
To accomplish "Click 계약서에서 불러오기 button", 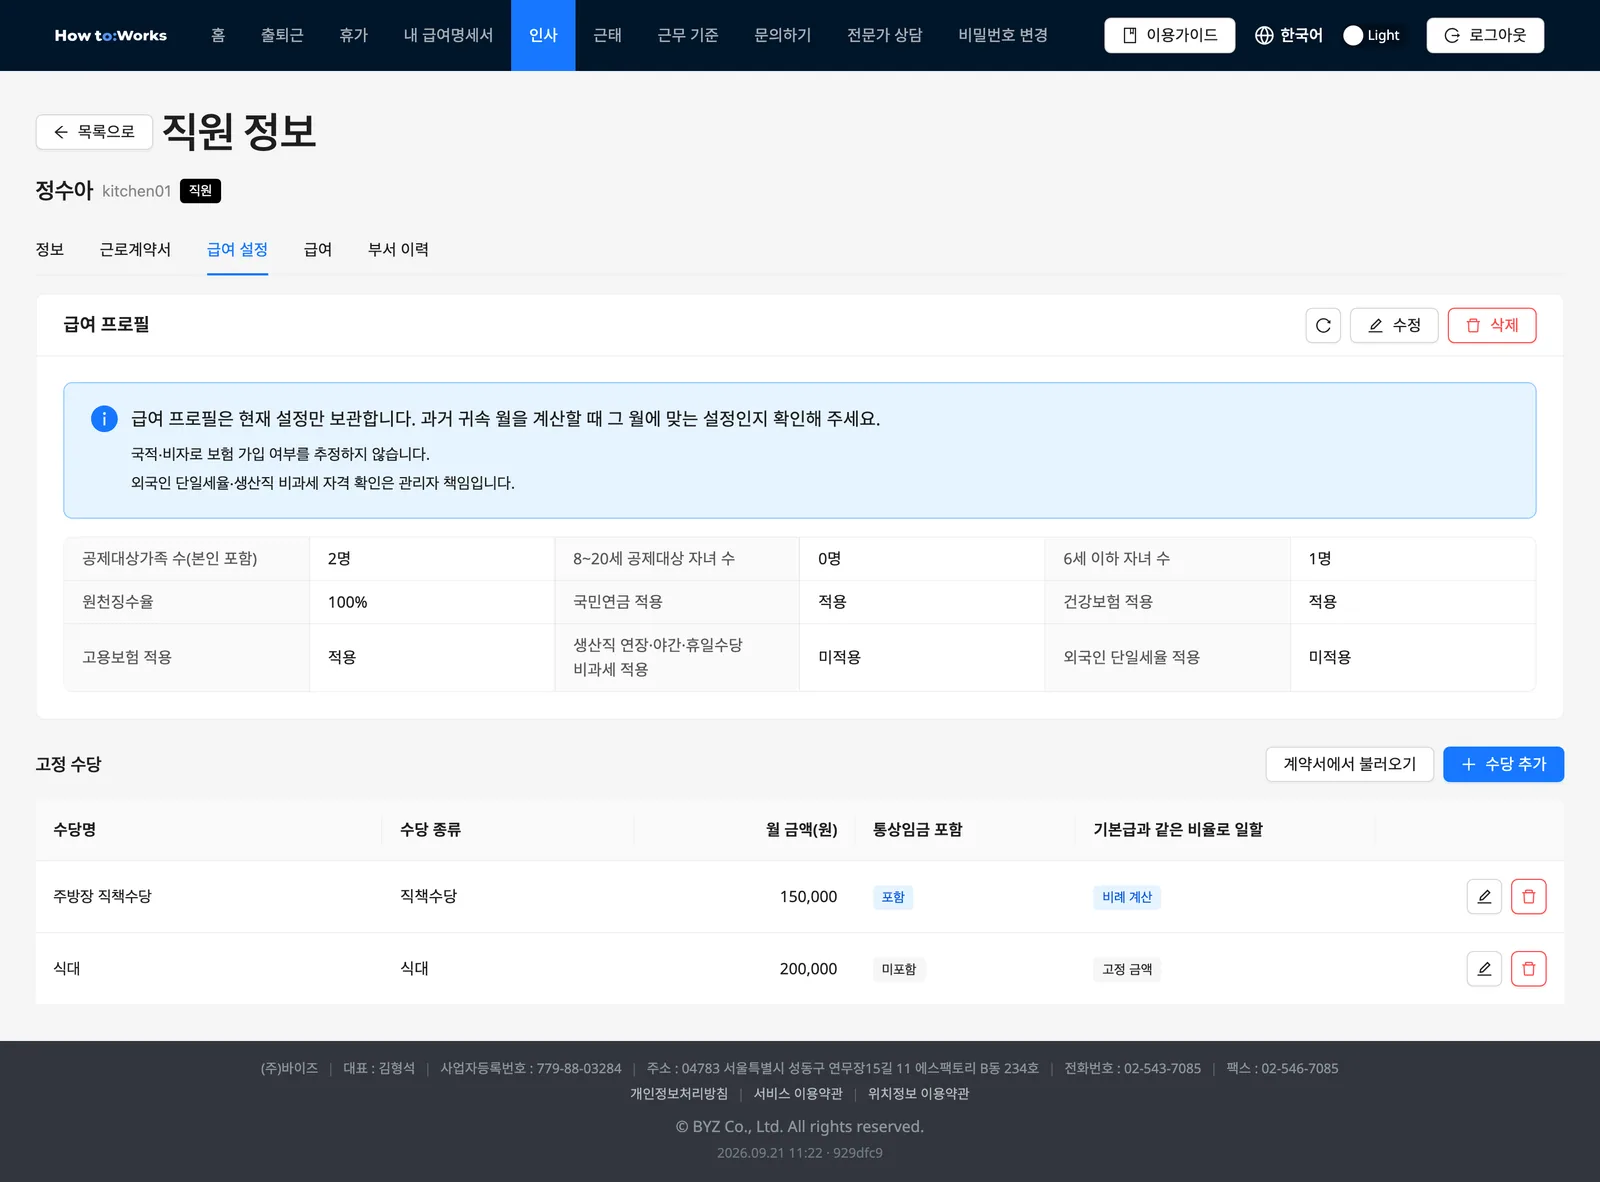I will (x=1350, y=764).
